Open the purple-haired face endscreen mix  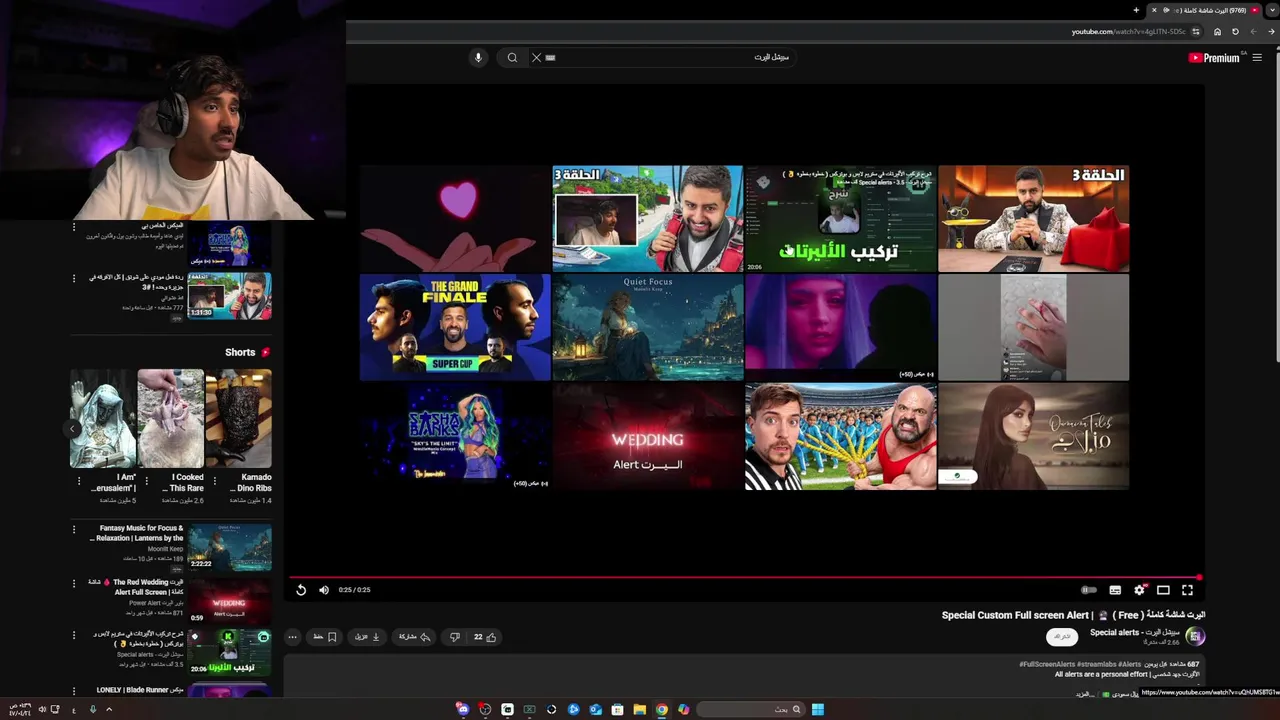pos(841,328)
